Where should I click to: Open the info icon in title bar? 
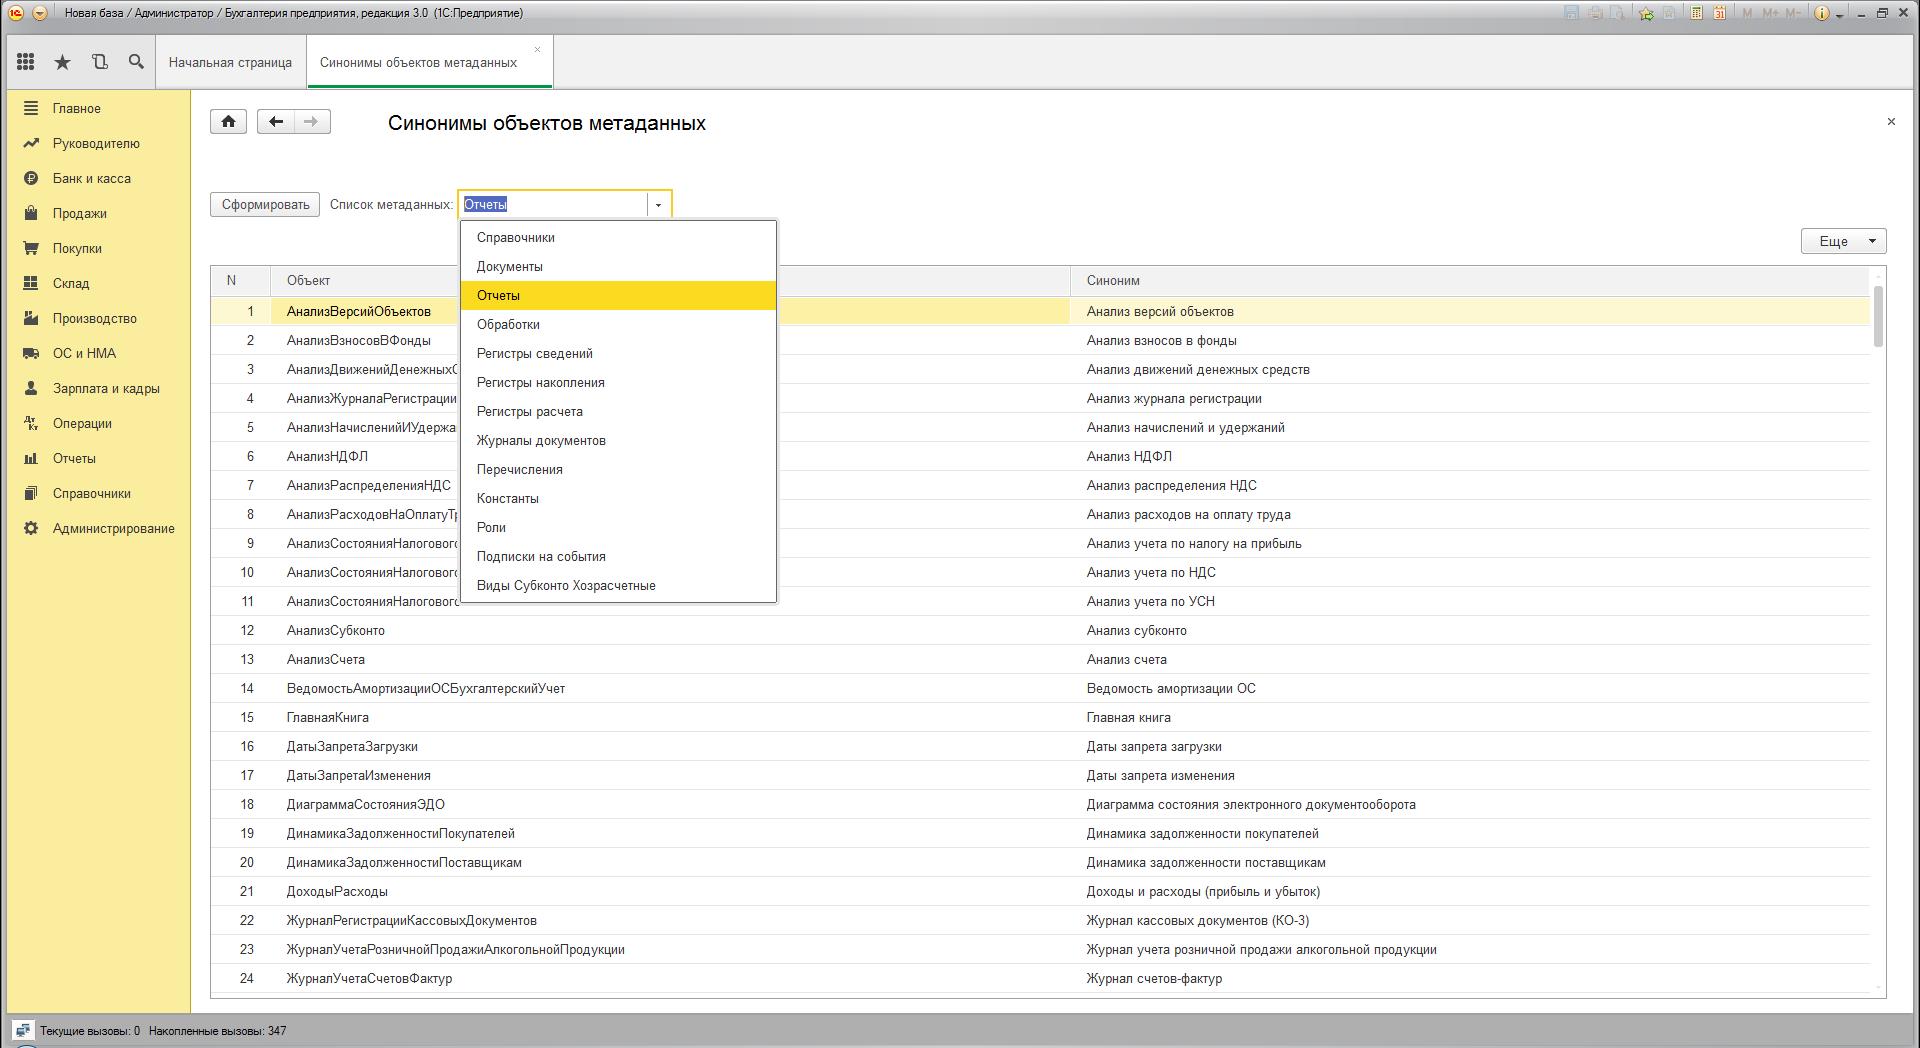pos(1821,13)
